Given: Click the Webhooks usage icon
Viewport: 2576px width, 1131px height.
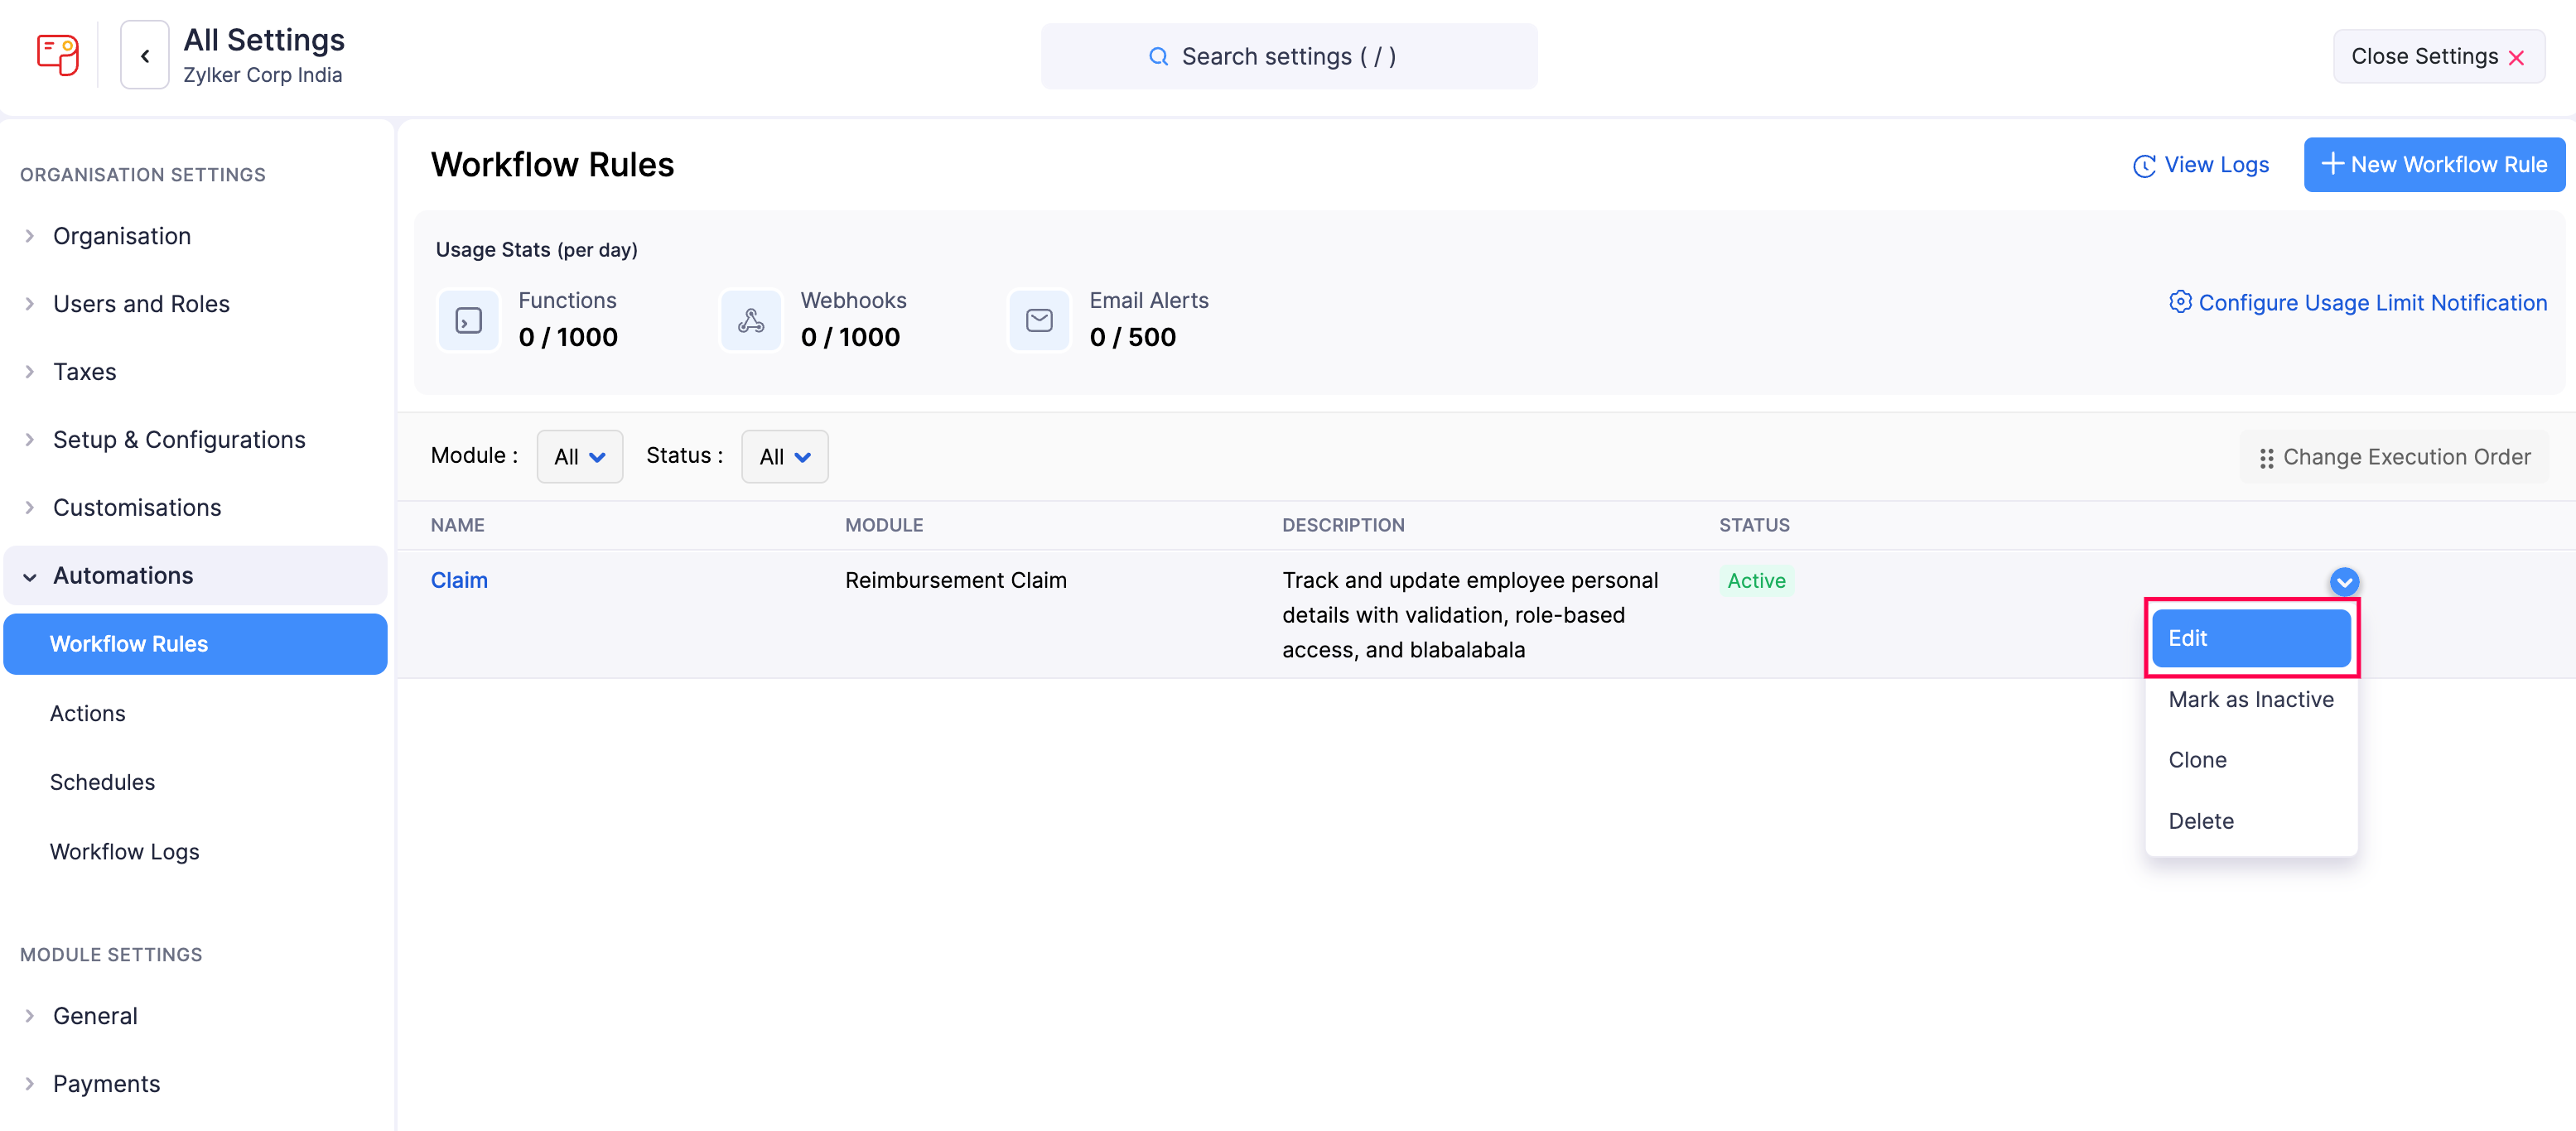Looking at the screenshot, I should pyautogui.click(x=751, y=320).
